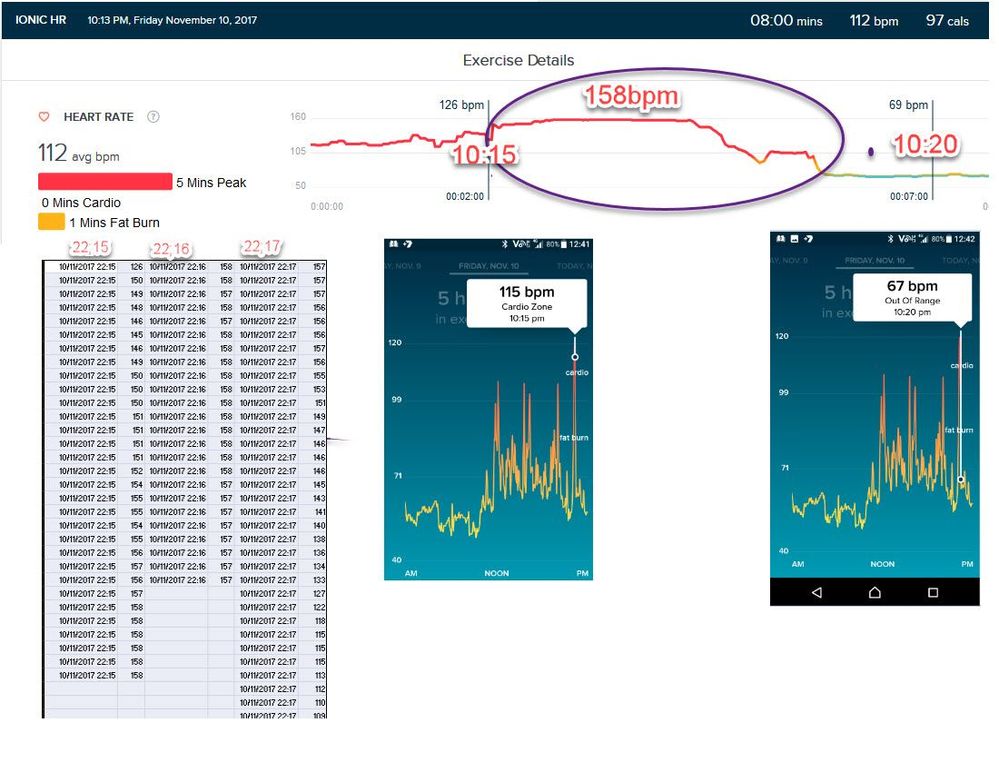Select spreadsheet cell with value 126
Screen dimensions: 999x773
tap(131, 266)
